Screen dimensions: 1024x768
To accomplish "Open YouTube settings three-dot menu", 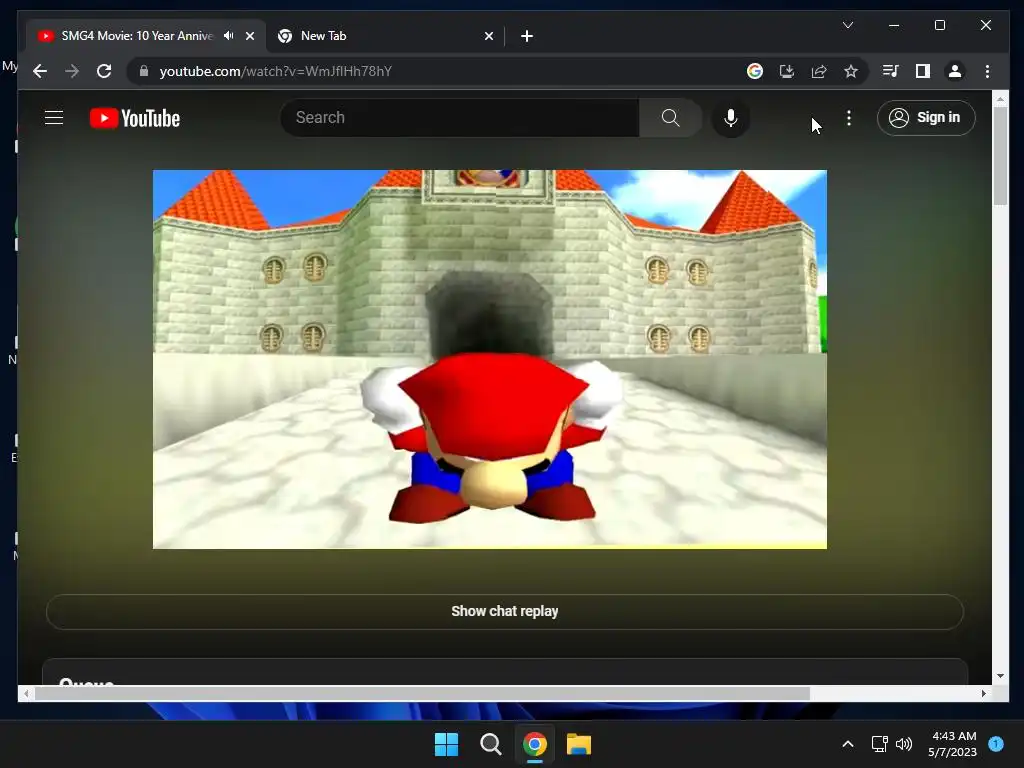I will tap(848, 118).
